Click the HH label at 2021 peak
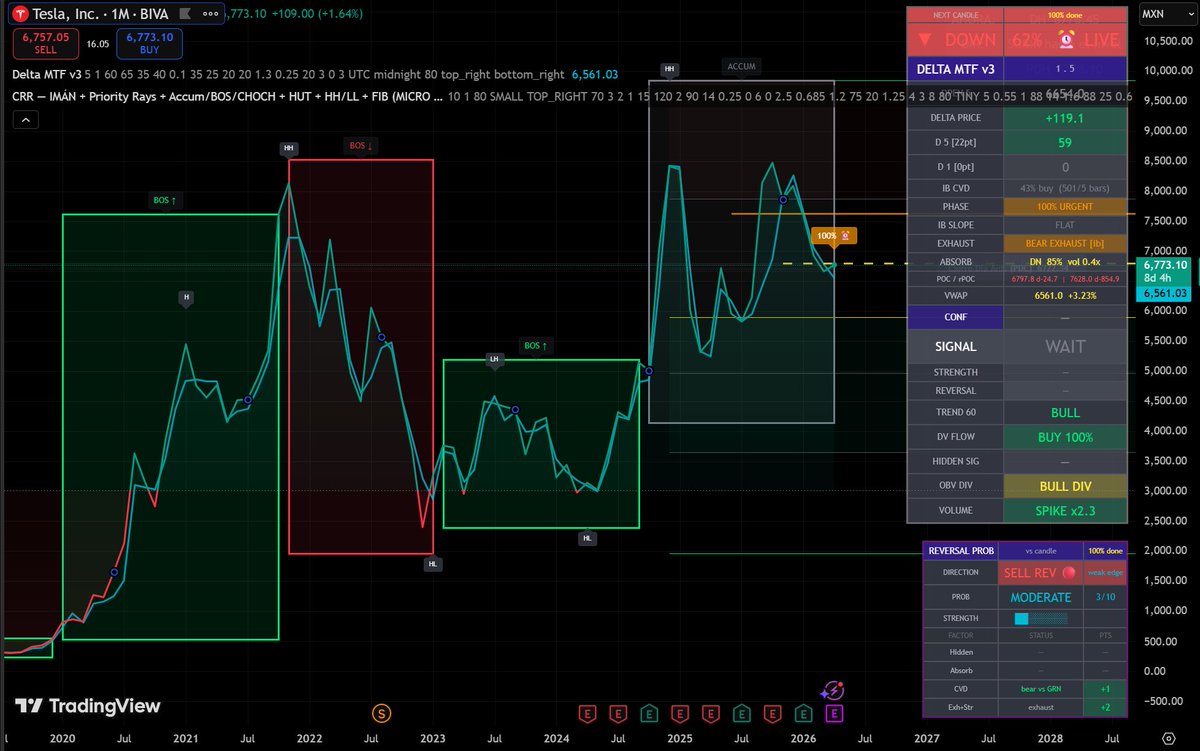The width and height of the screenshot is (1200, 751). click(289, 148)
